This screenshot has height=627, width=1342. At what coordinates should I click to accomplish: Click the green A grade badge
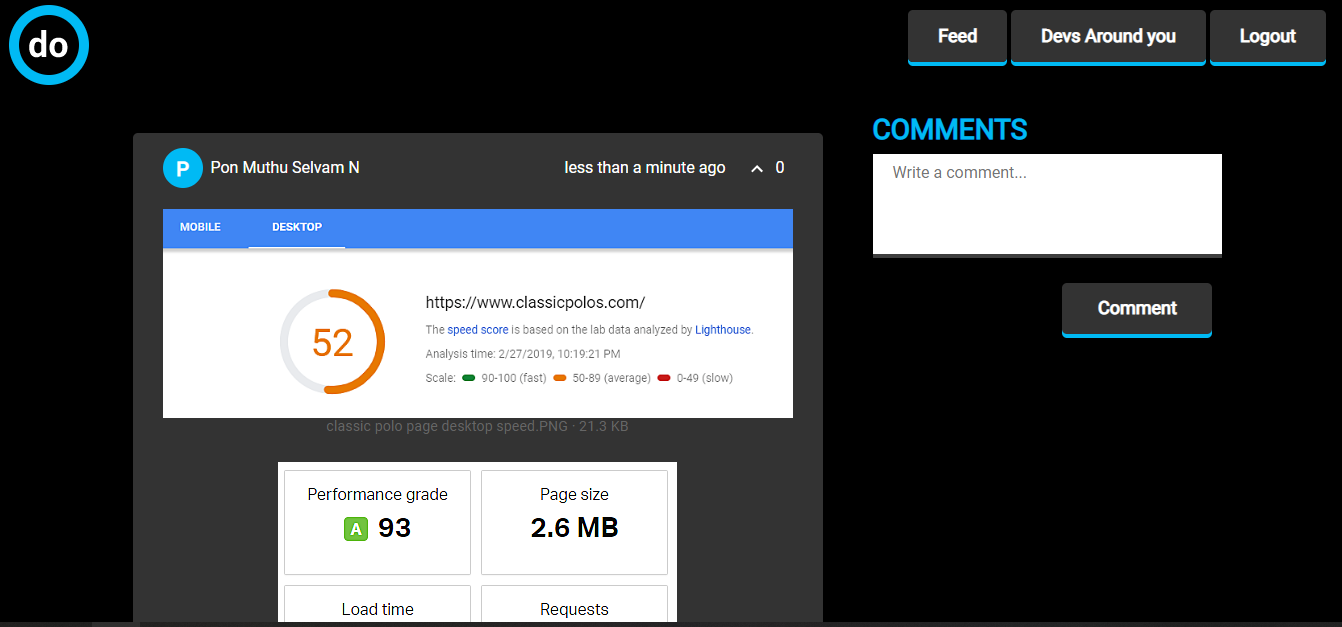tap(356, 529)
